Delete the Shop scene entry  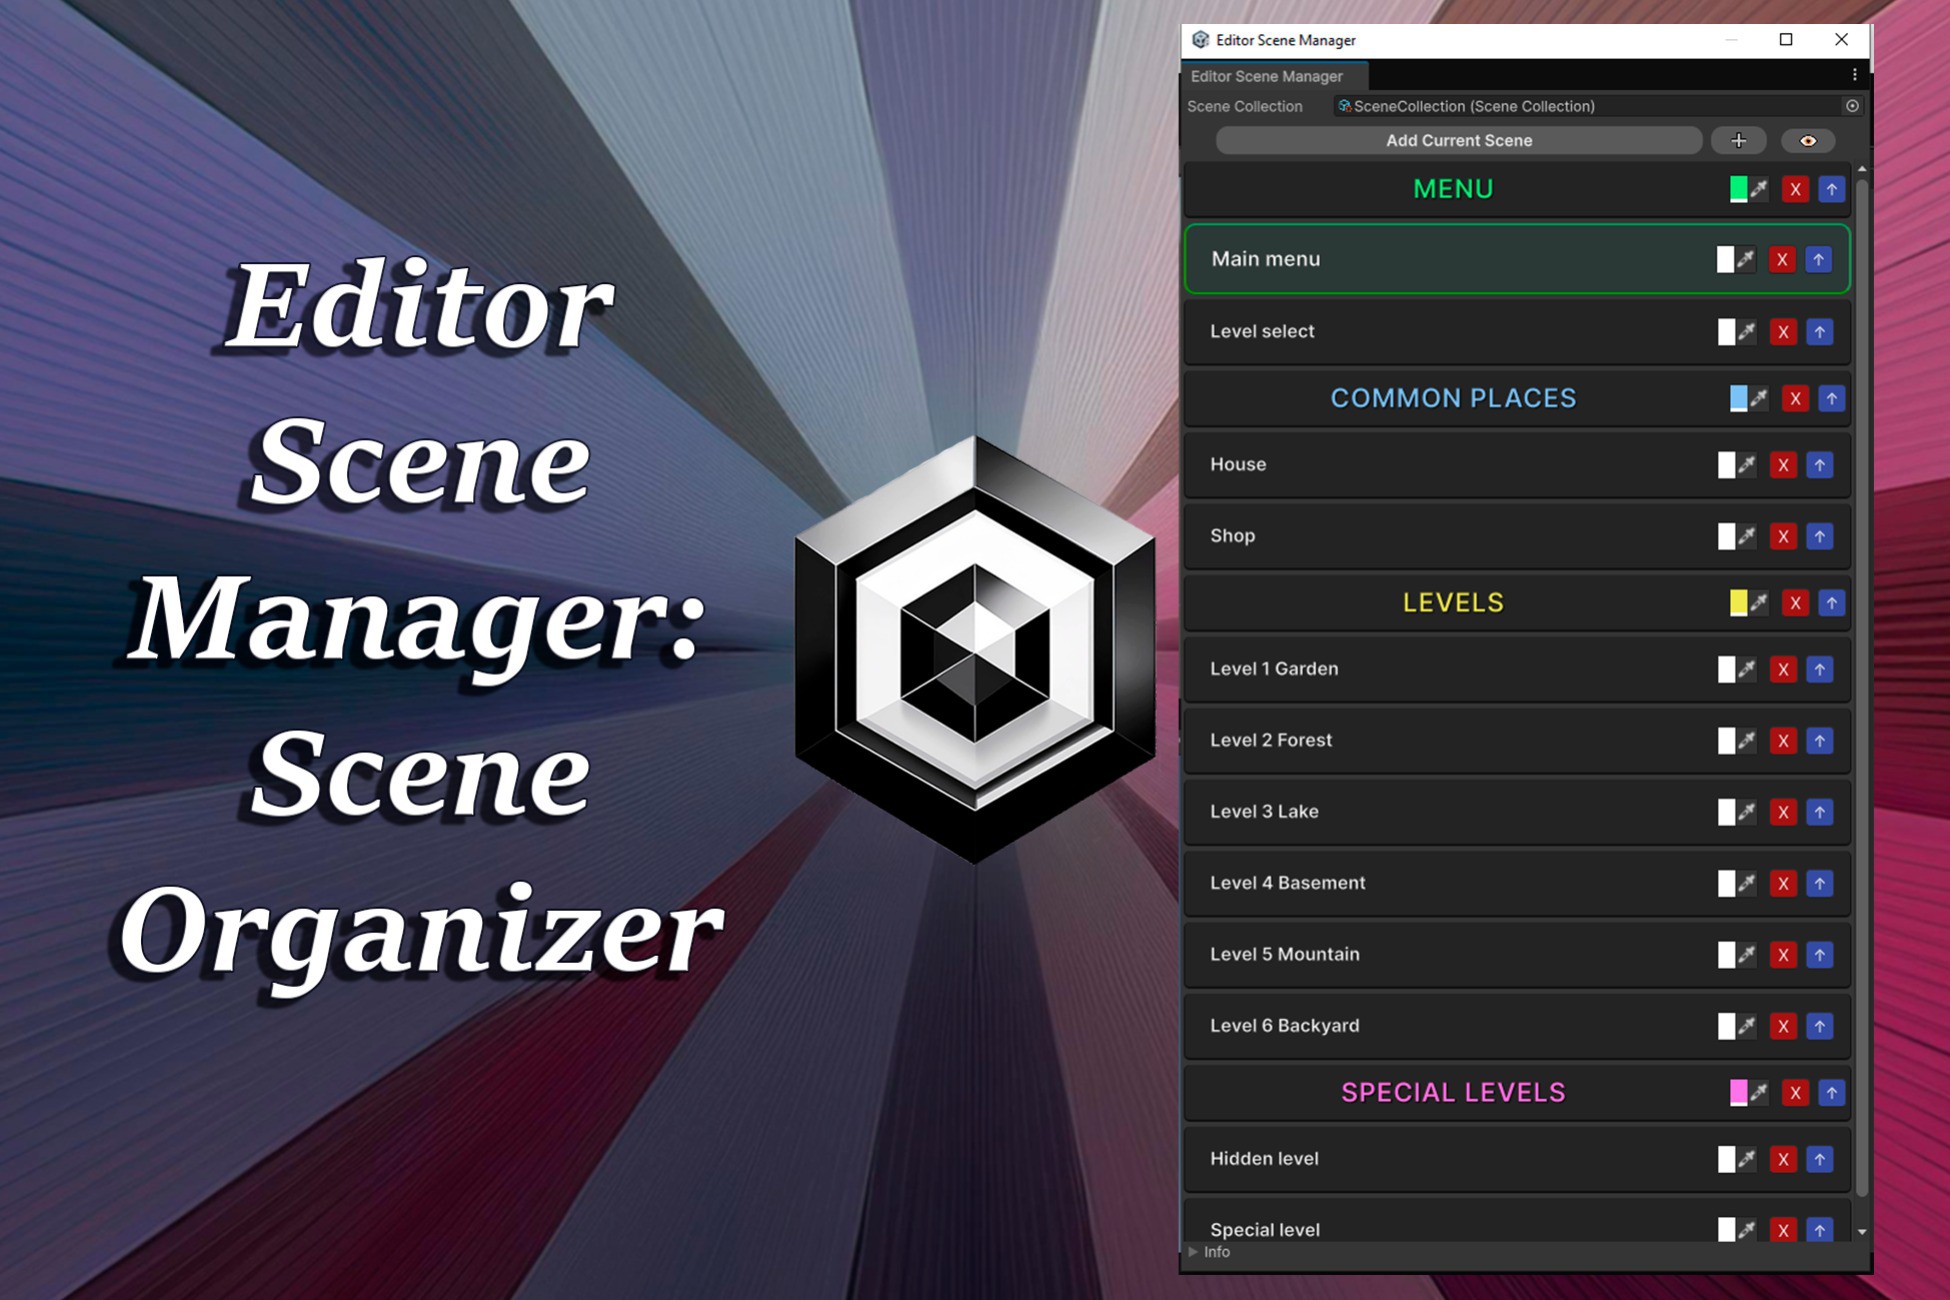point(1782,537)
